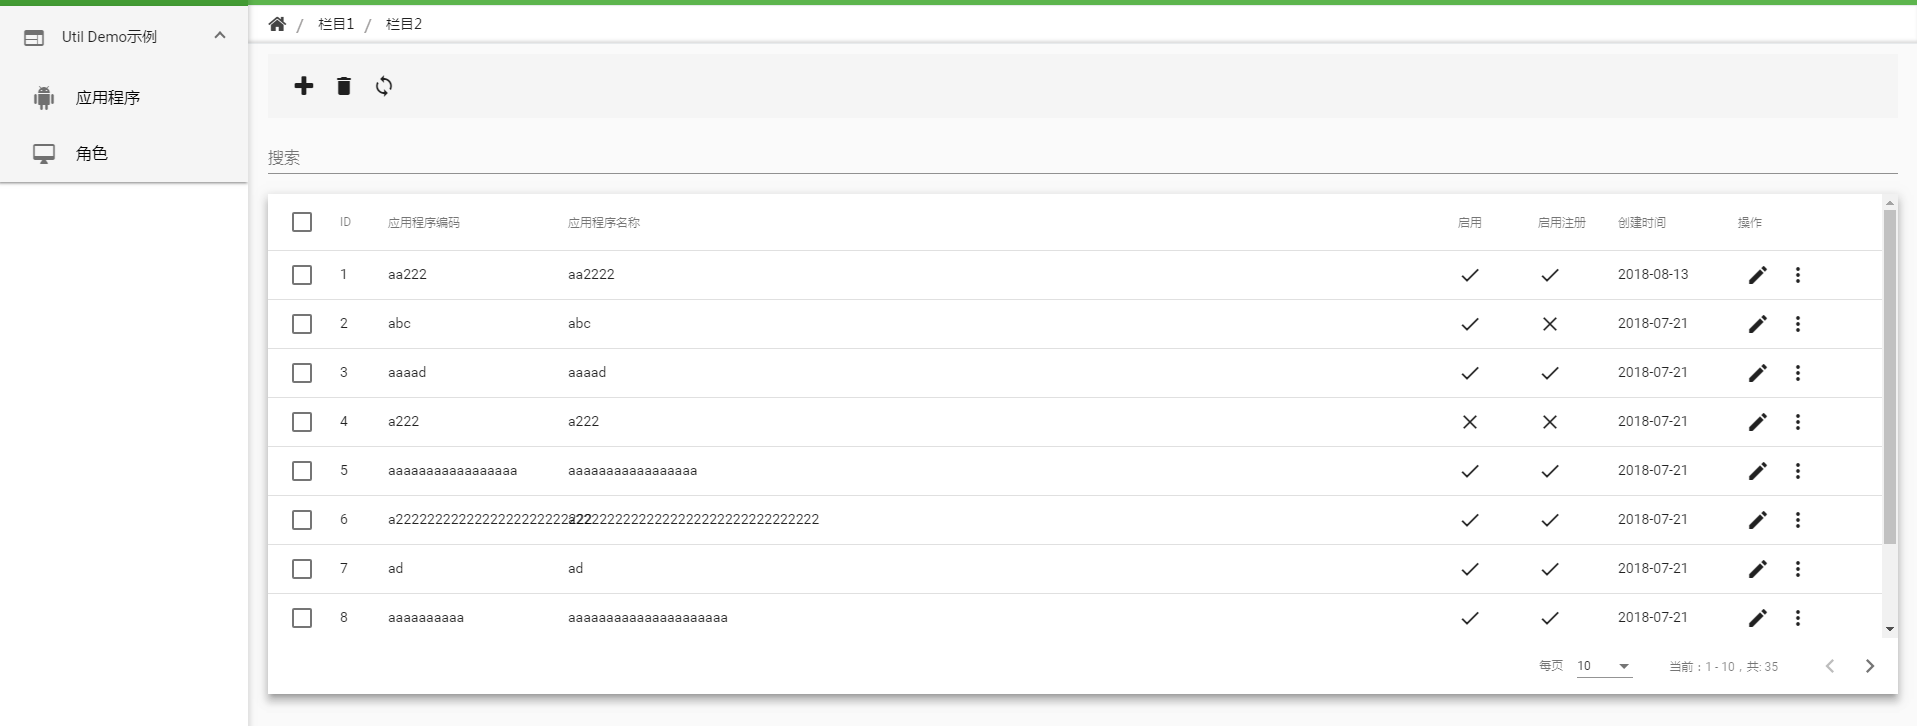
Task: Open 应用程序 in the sidebar menu
Action: (108, 98)
